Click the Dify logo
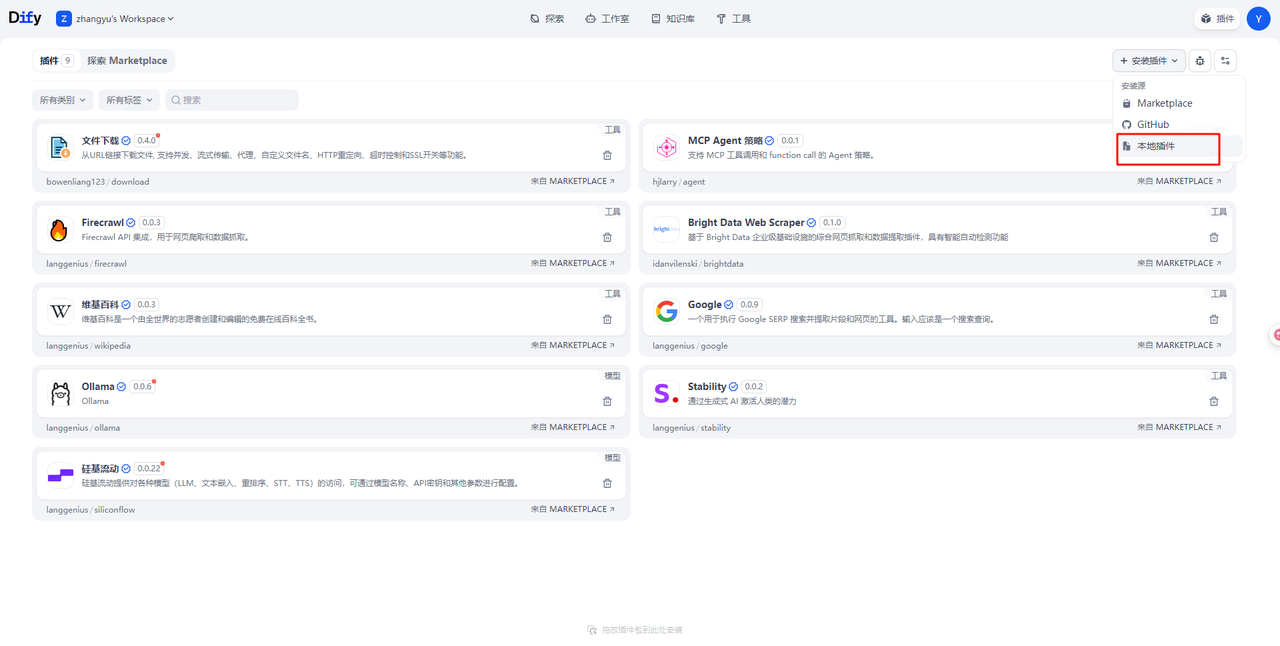This screenshot has width=1280, height=646. 26,18
